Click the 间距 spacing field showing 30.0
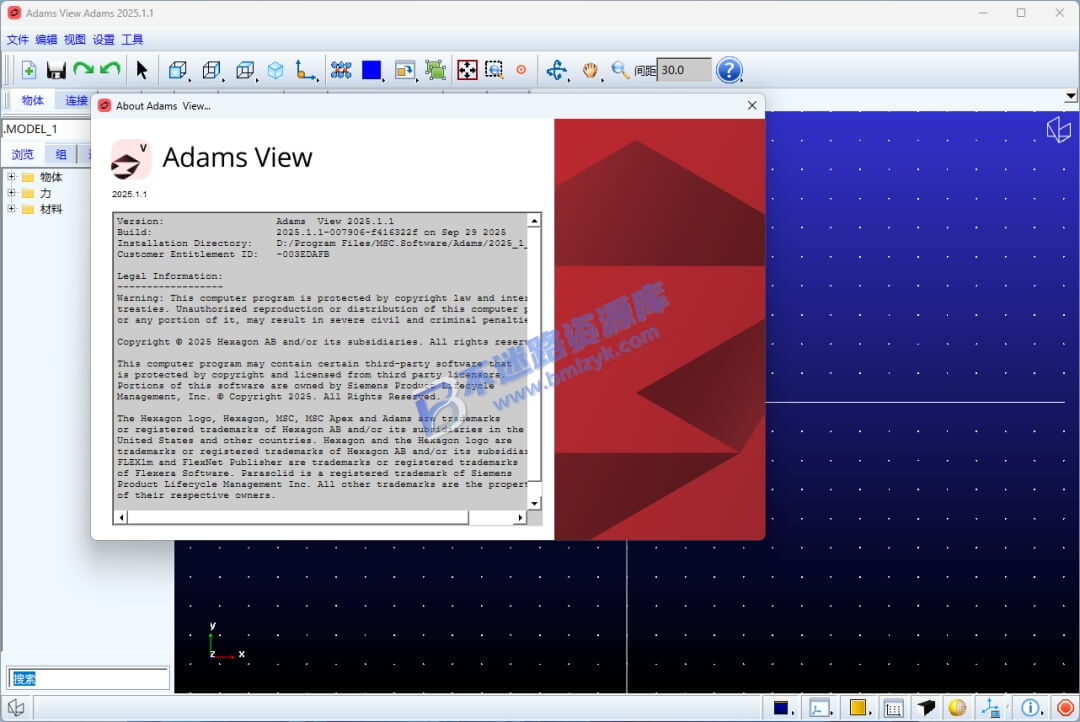The width and height of the screenshot is (1080, 722). click(x=684, y=70)
